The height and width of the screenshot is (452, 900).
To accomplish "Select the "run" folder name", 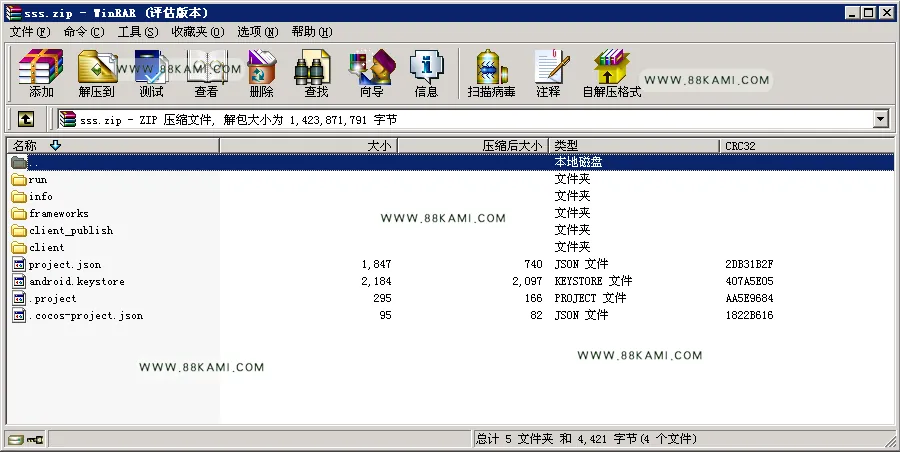I will click(x=38, y=180).
